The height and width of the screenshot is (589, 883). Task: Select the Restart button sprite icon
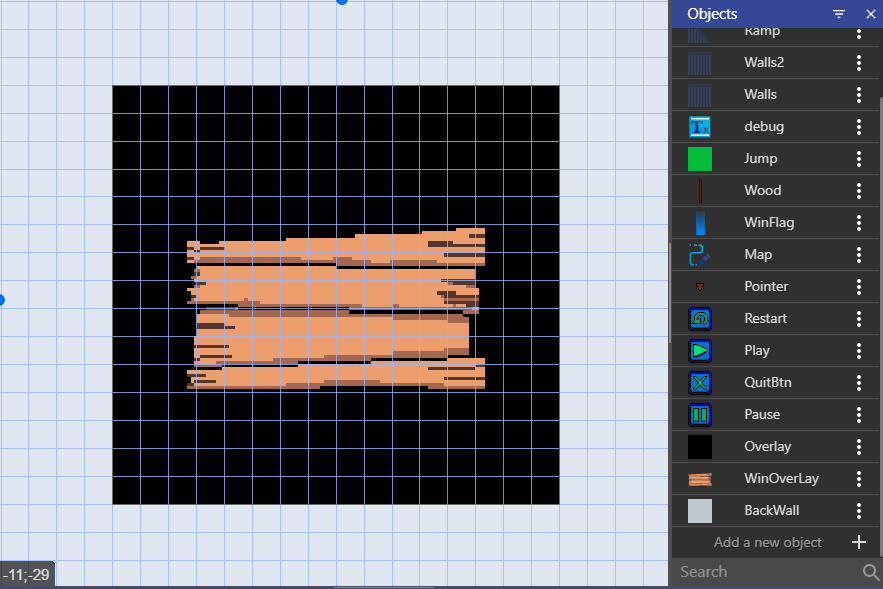700,319
